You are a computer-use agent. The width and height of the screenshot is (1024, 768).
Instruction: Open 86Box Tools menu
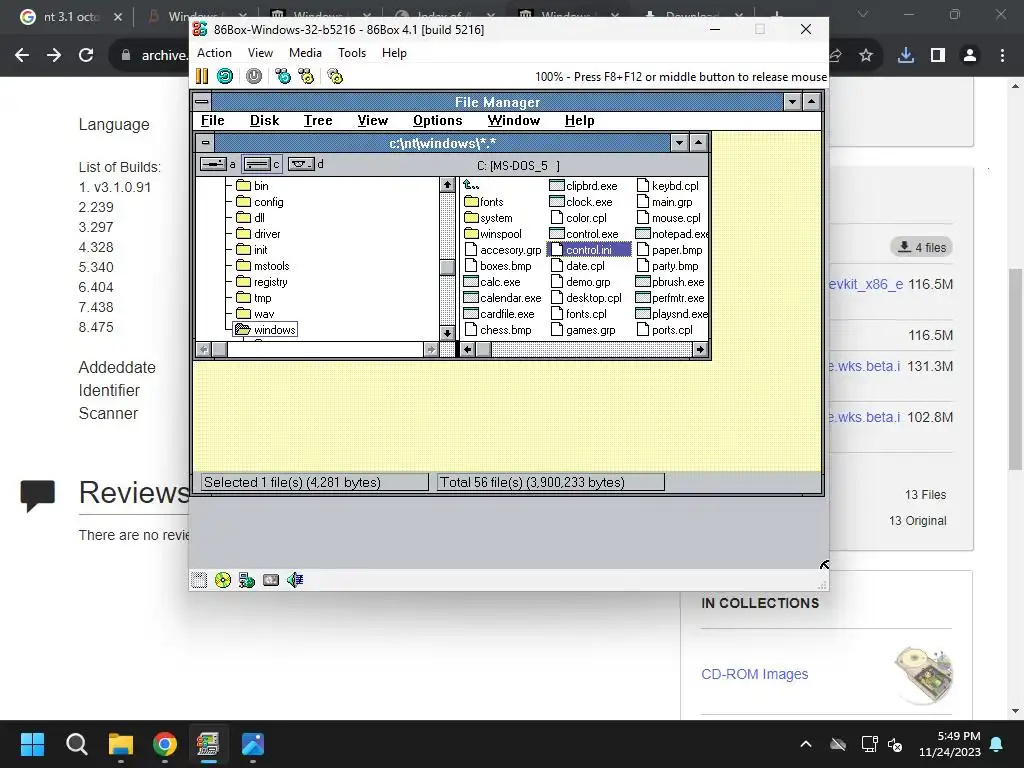click(x=352, y=53)
